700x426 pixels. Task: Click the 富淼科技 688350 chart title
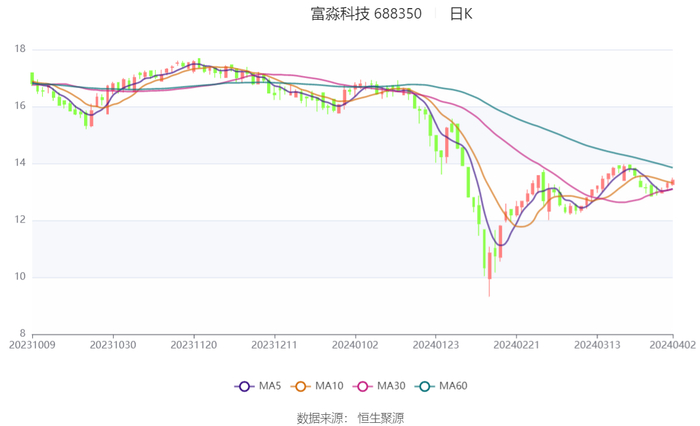(366, 14)
